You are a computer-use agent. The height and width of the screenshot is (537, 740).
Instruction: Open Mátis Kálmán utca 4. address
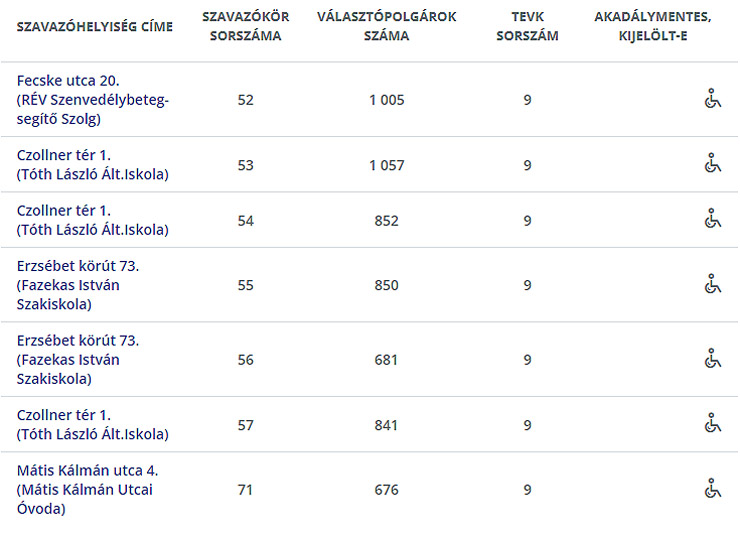(88, 470)
